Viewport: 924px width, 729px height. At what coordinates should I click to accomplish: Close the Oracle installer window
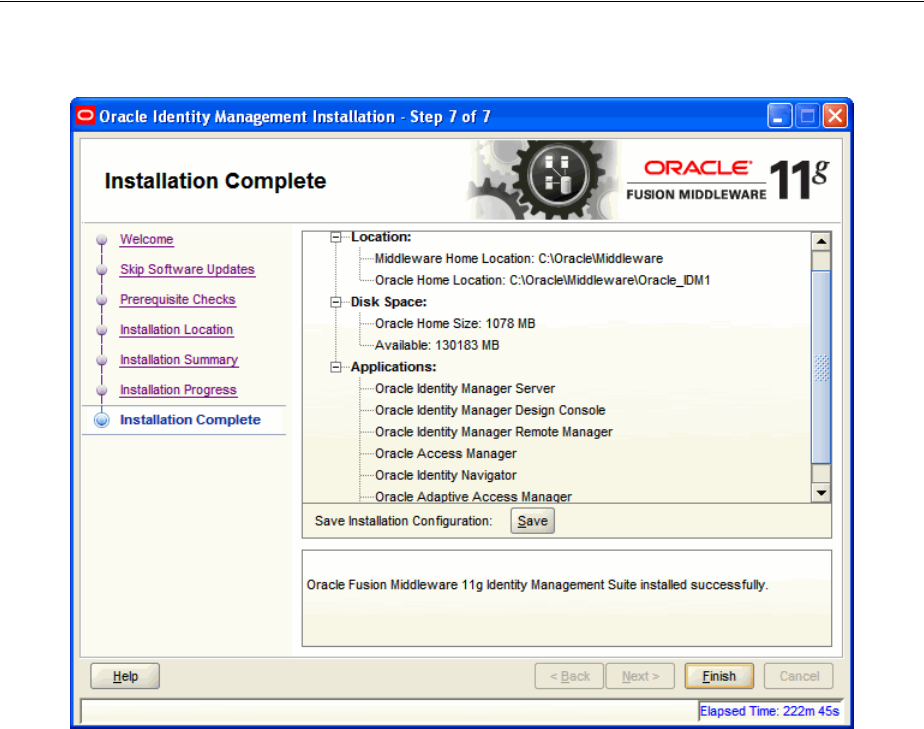835,116
